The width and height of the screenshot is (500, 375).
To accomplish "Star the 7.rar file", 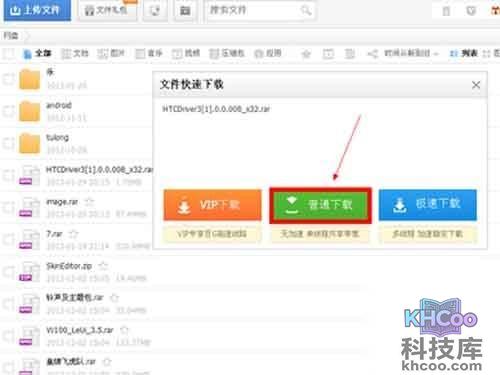I will point(73,234).
